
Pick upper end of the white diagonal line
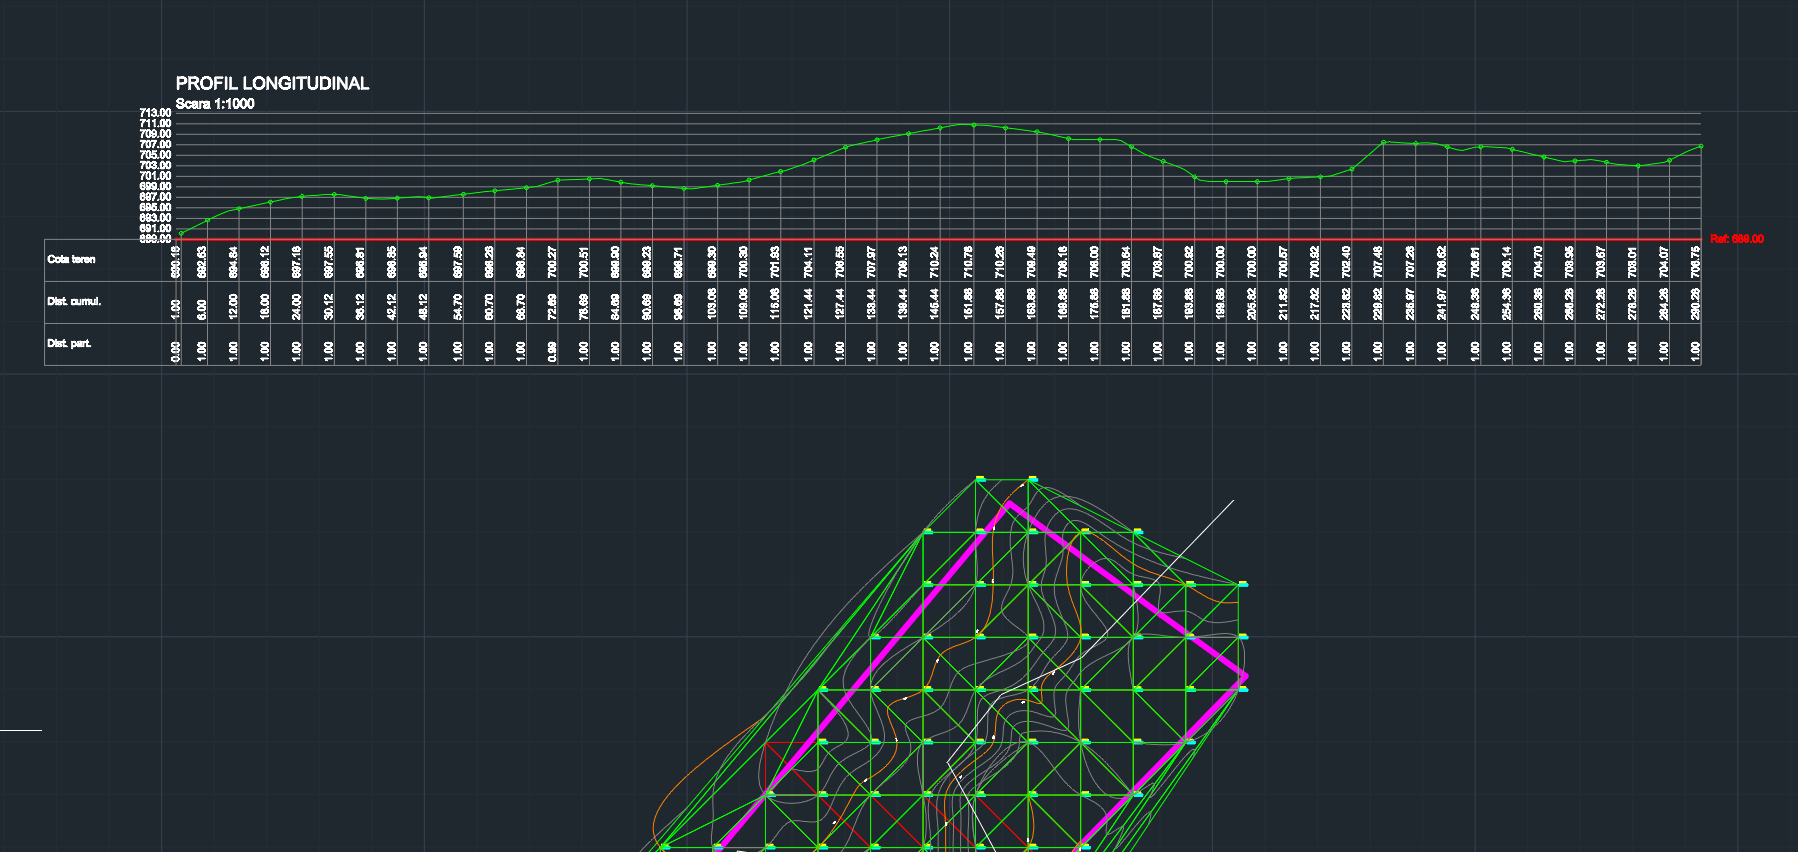(x=1233, y=500)
